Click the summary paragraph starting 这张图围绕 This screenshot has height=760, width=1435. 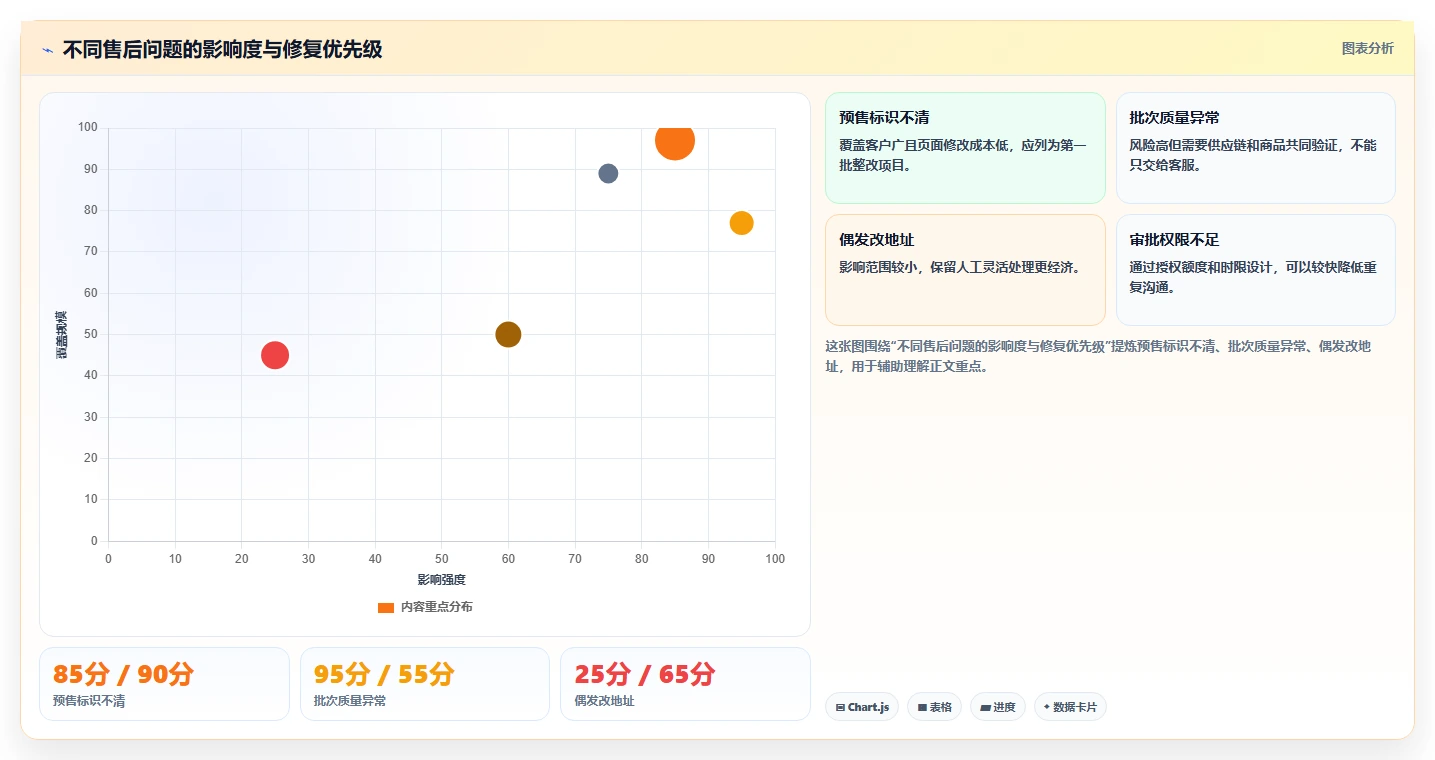click(1098, 356)
